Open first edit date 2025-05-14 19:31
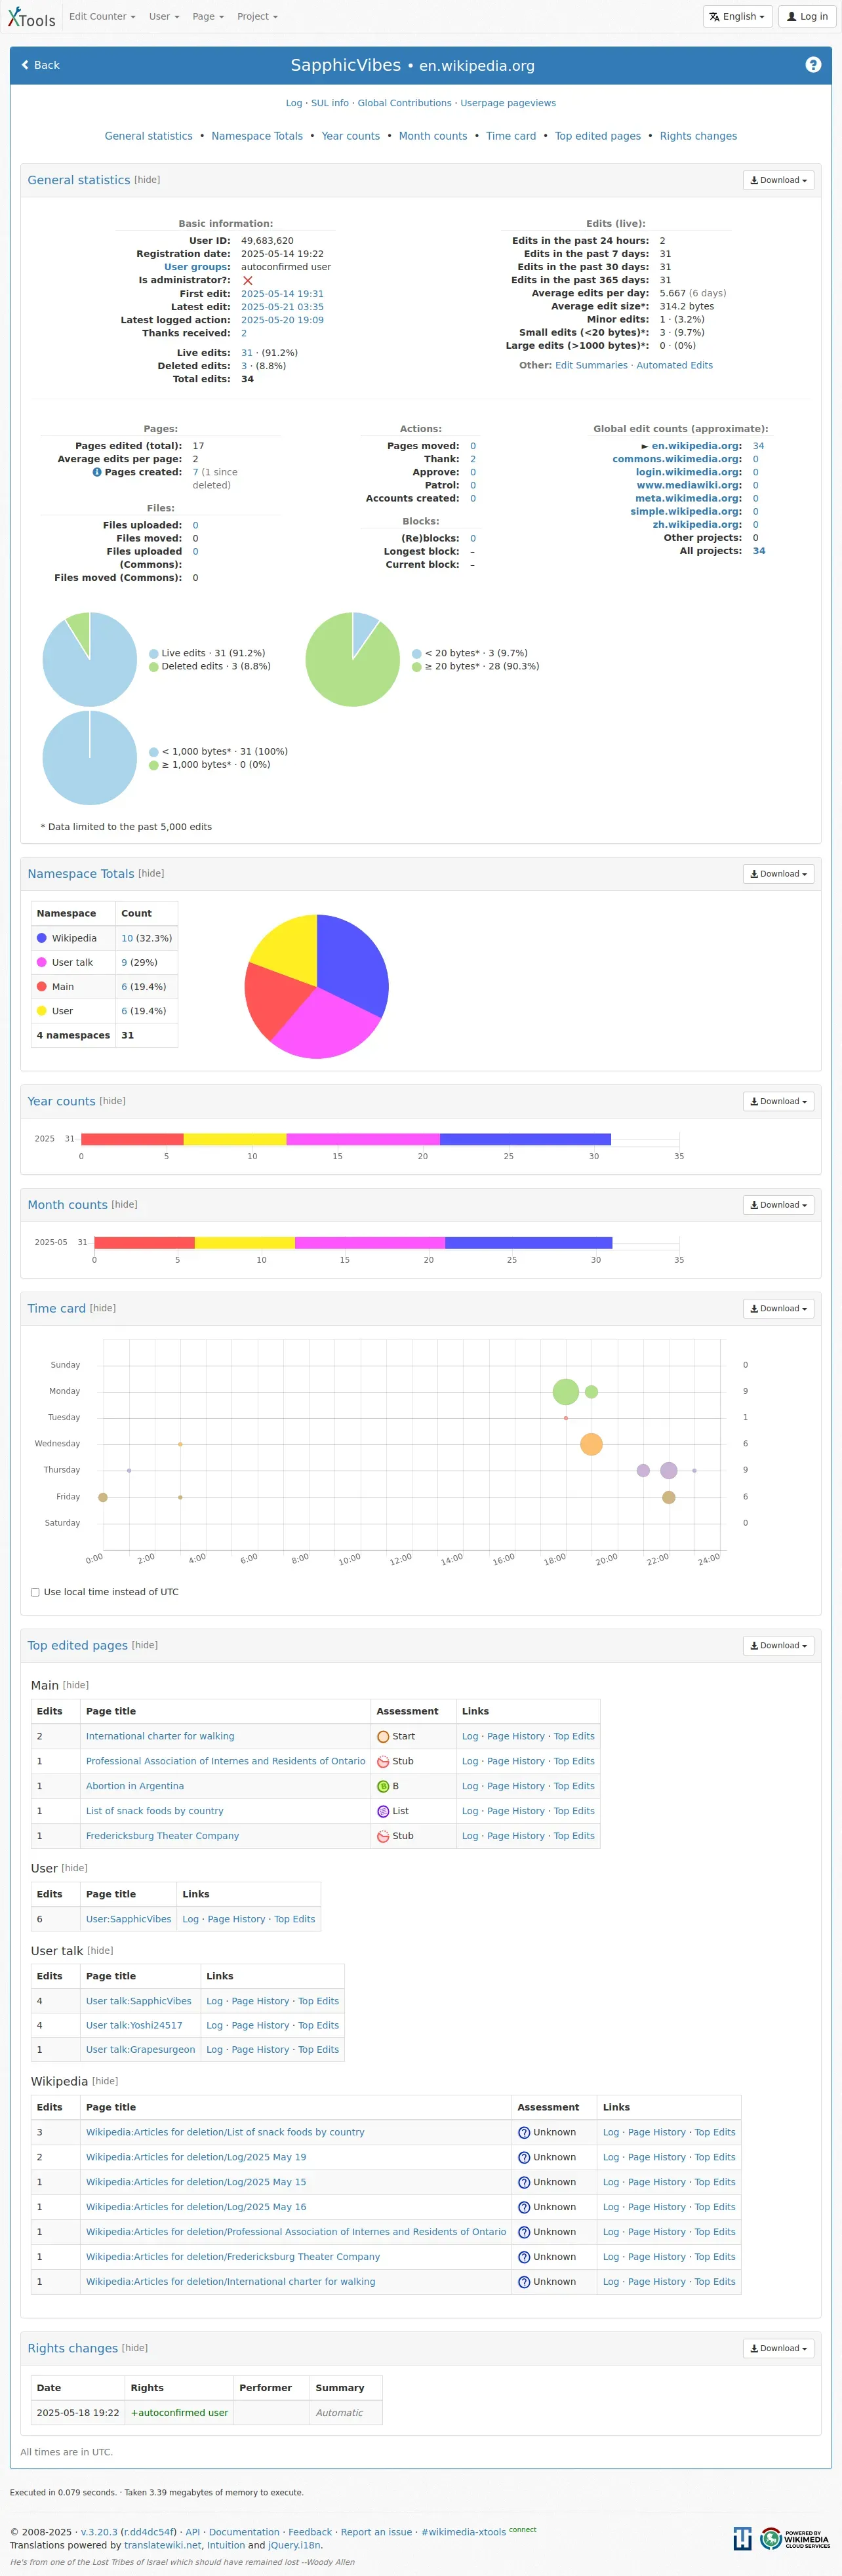 click(282, 294)
